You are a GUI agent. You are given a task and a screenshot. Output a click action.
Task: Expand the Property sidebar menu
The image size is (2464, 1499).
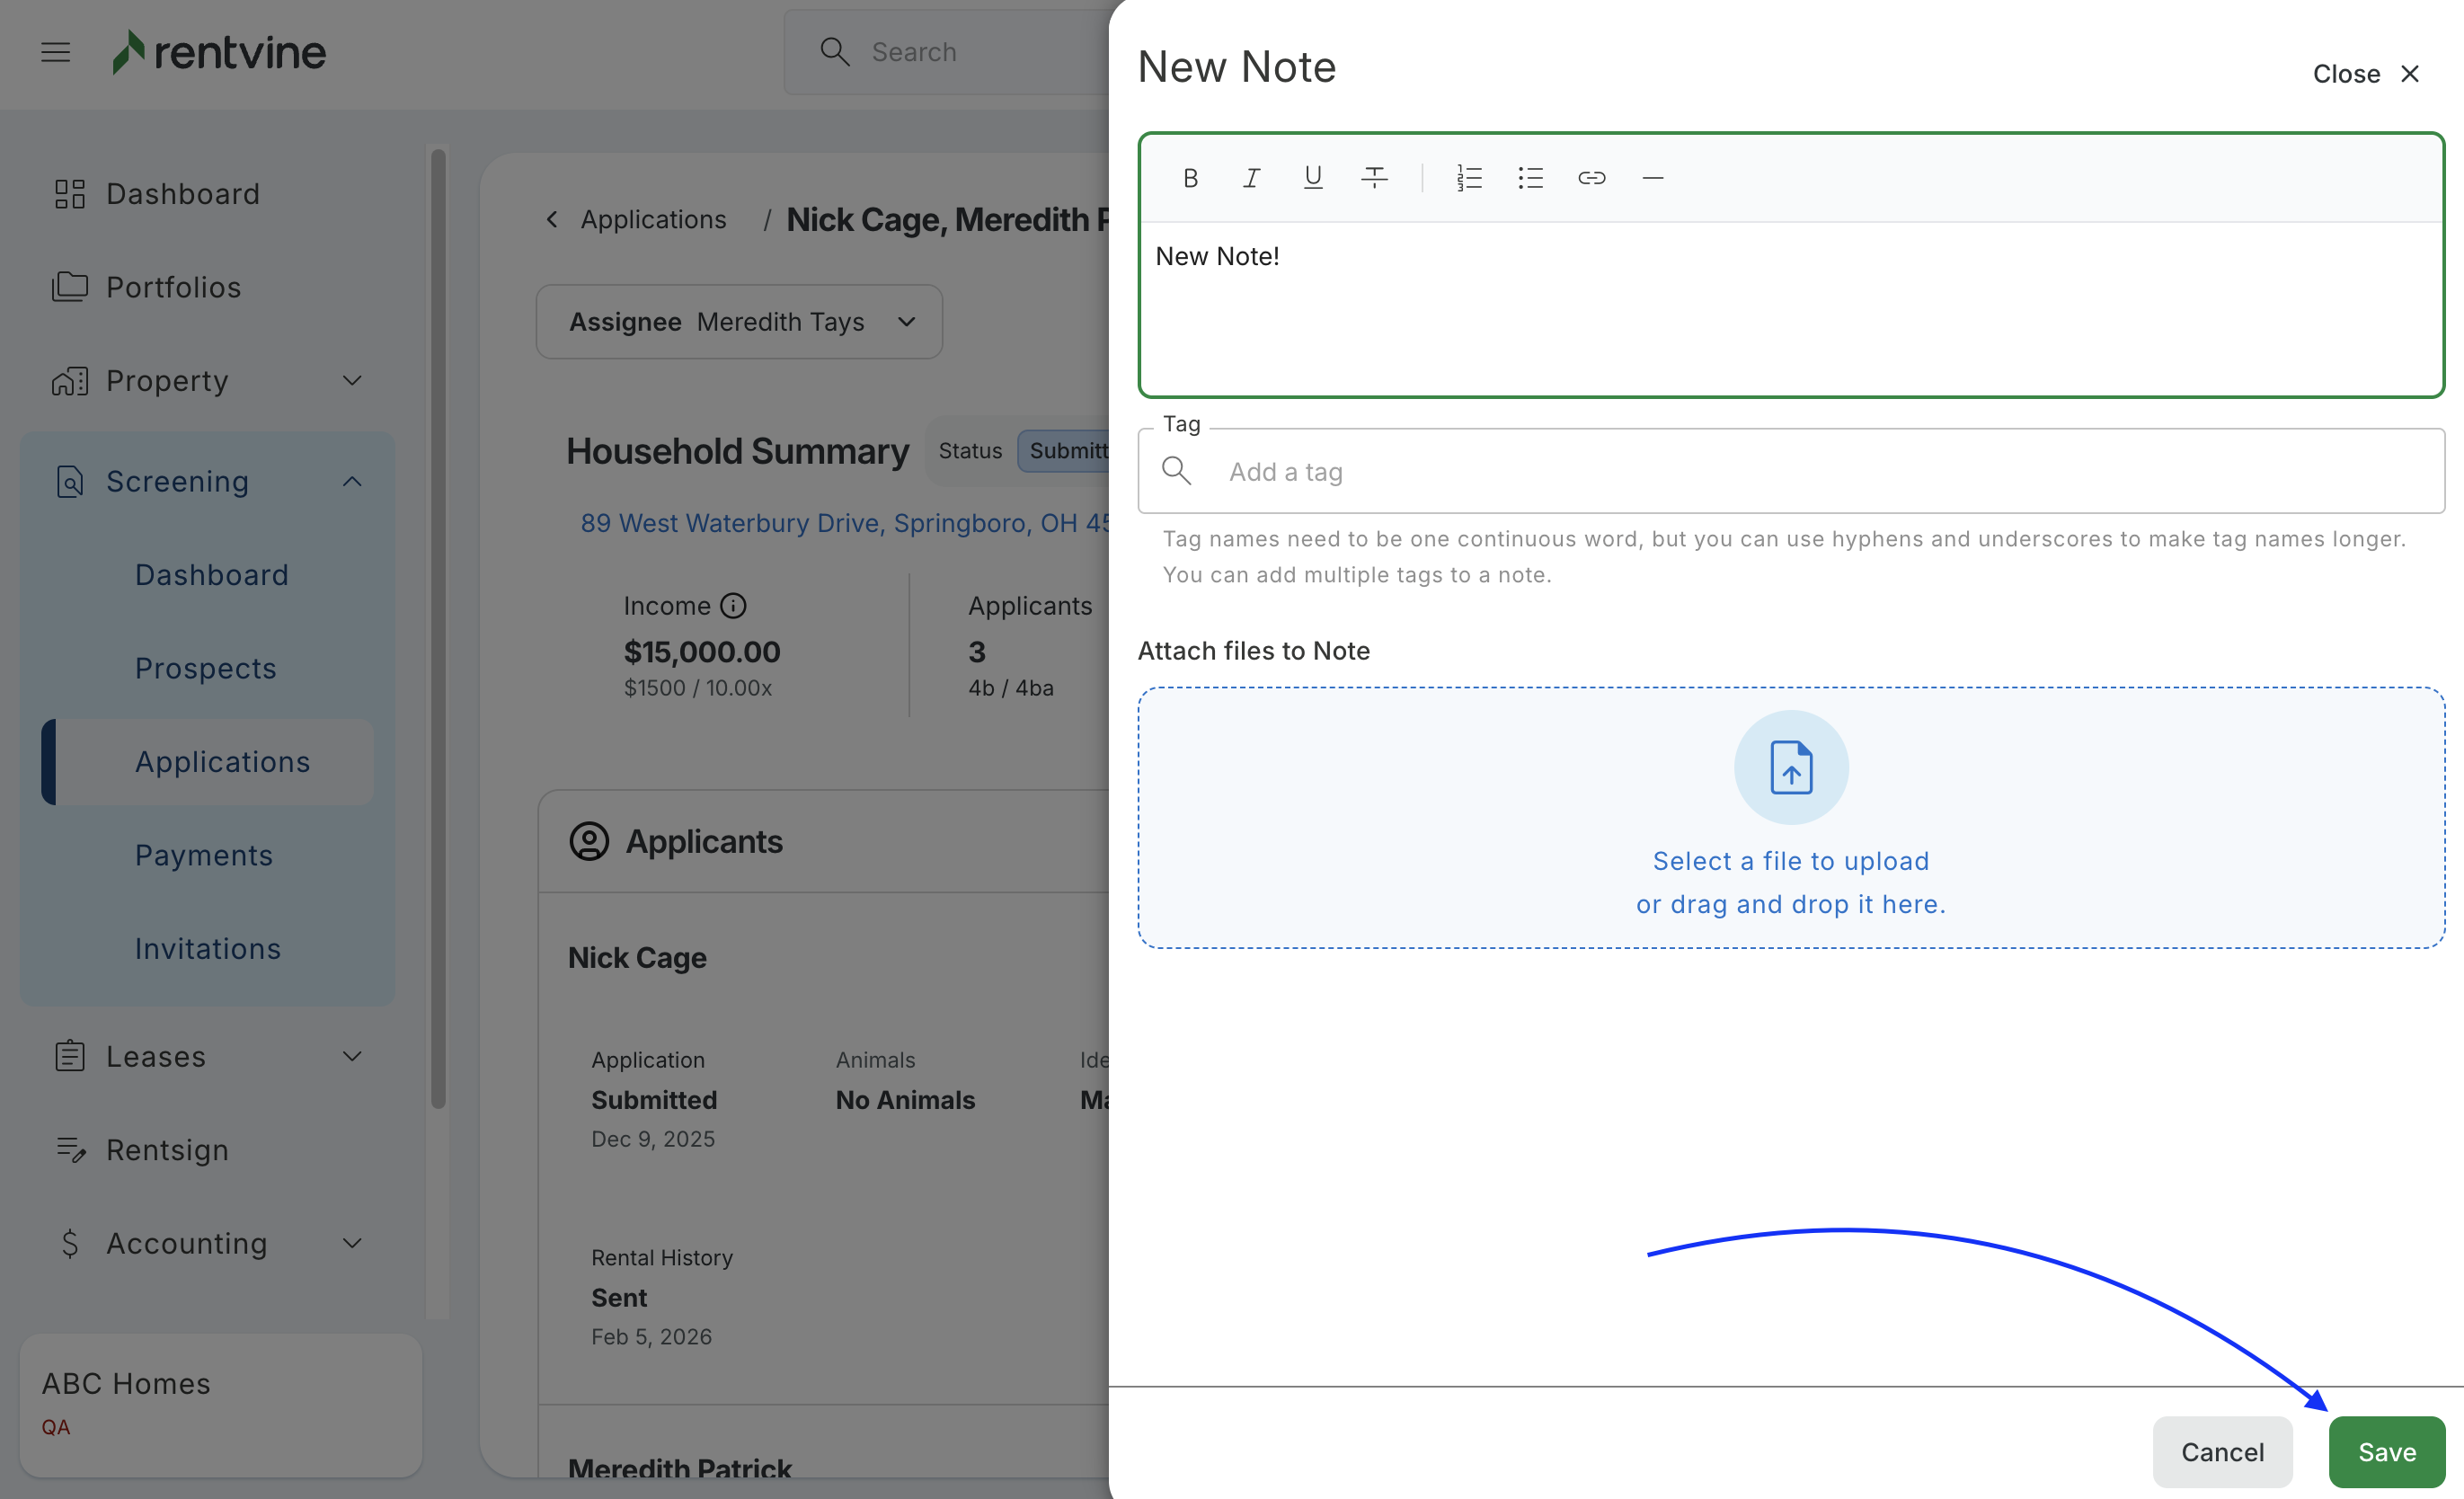pos(351,381)
